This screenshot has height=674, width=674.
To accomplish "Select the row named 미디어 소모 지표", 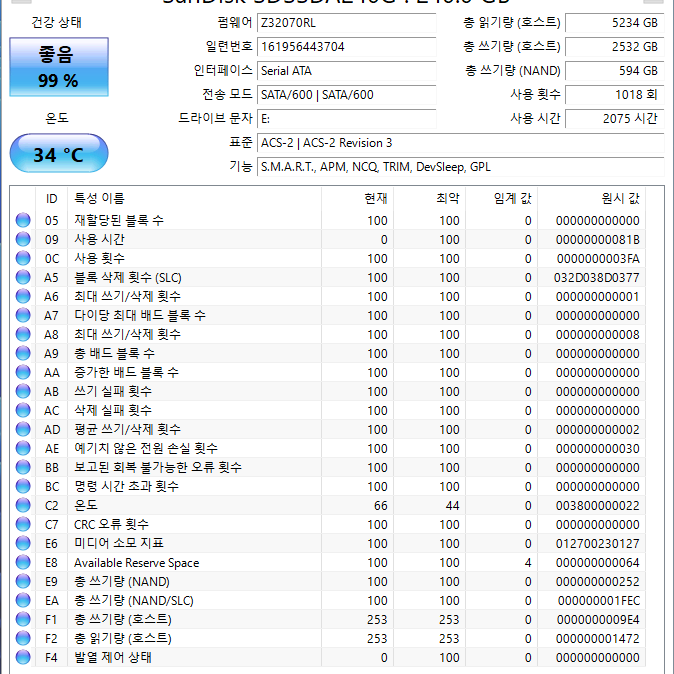I will tap(329, 543).
